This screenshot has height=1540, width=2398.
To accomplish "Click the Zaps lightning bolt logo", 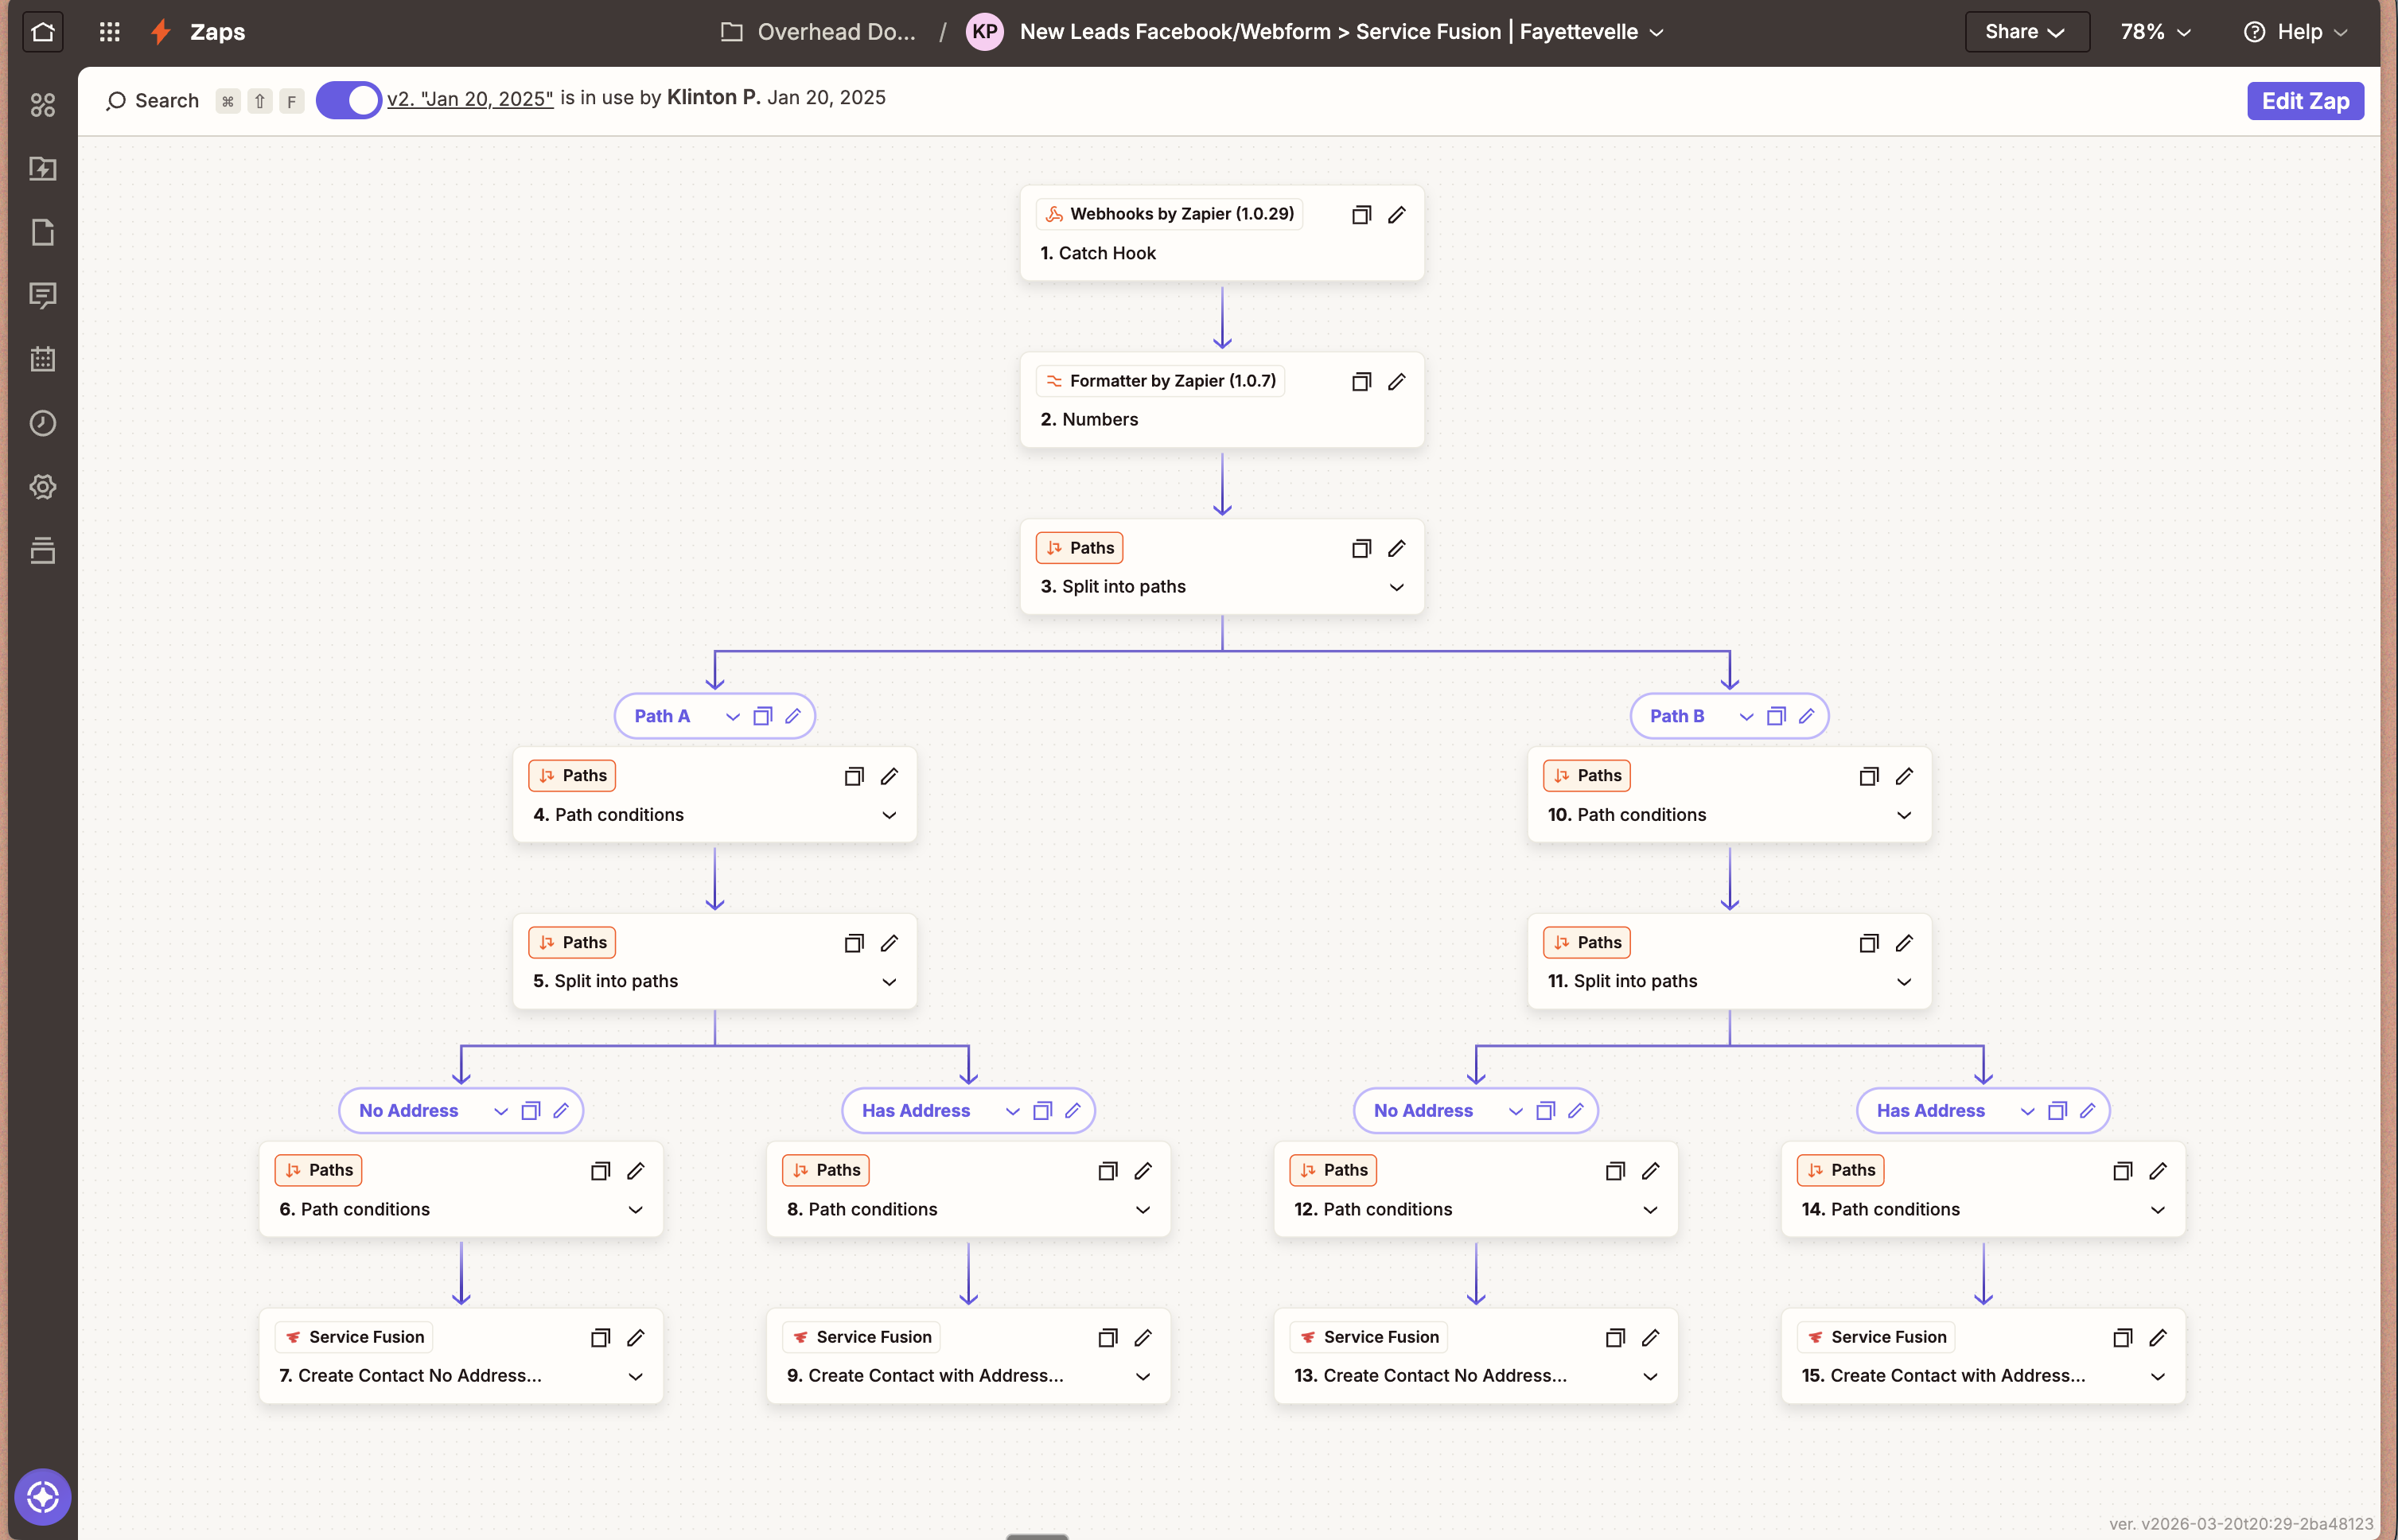I will tap(161, 32).
